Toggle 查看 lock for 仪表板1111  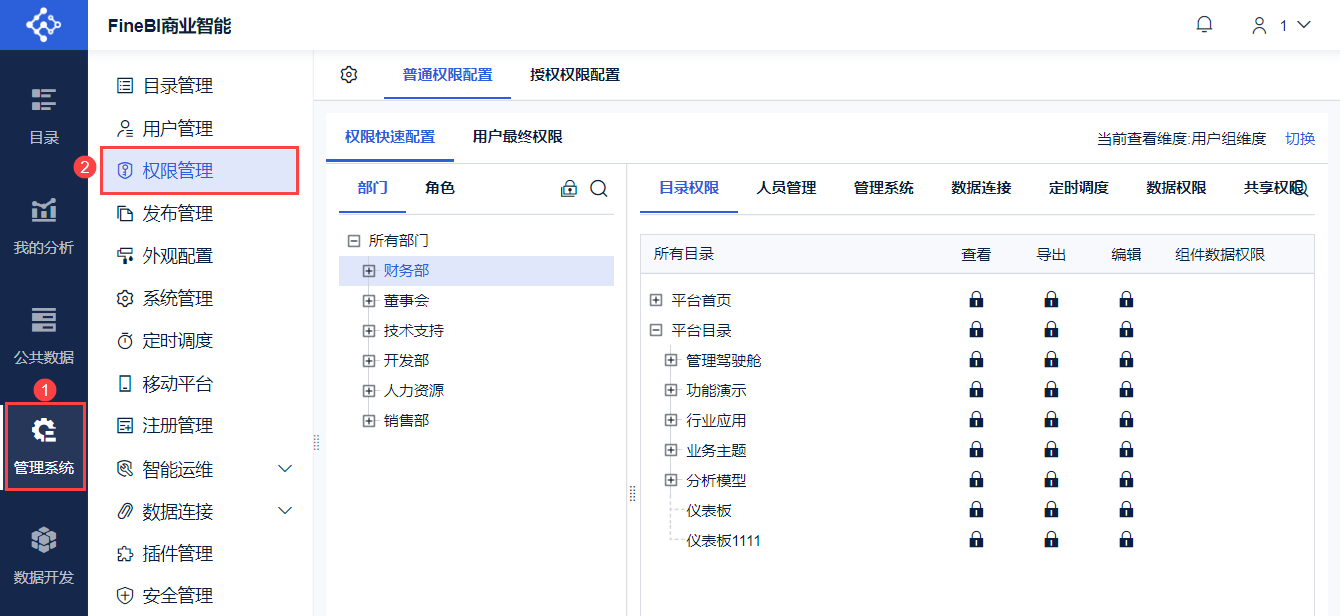tap(976, 539)
